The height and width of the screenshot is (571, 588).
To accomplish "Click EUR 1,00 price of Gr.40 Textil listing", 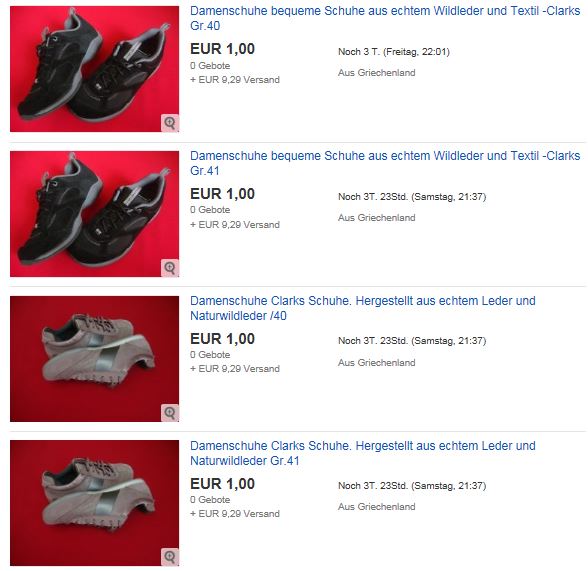I will click(222, 49).
